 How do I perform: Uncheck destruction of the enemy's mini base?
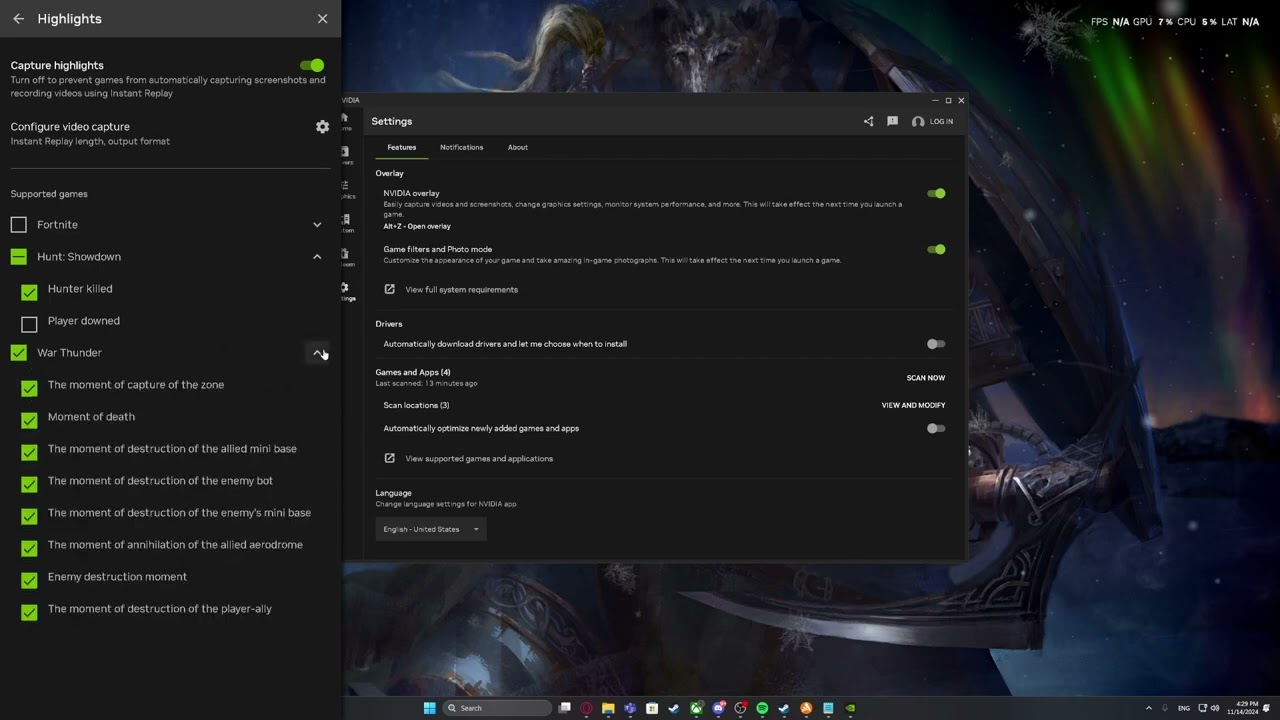pos(29,516)
